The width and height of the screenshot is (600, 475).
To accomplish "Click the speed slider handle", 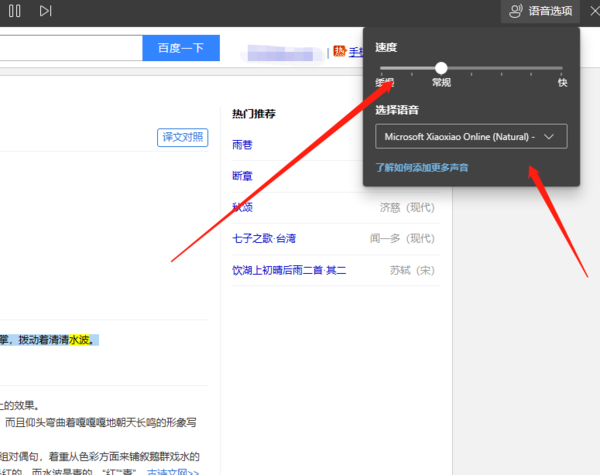I will click(441, 68).
